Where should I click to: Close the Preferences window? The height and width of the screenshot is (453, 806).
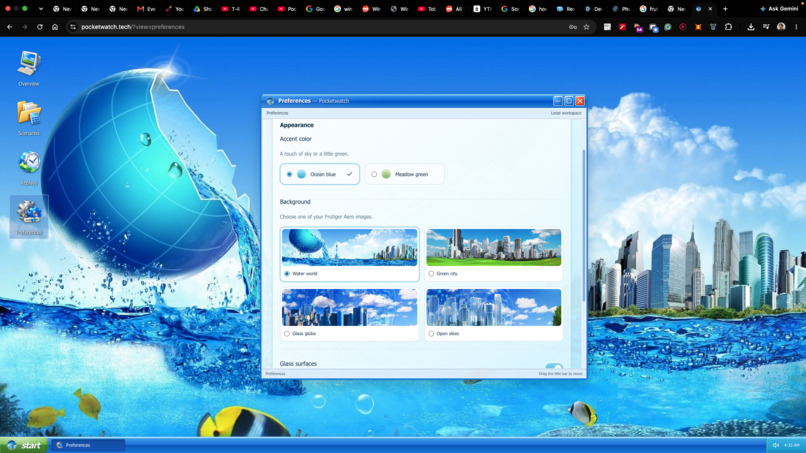[x=580, y=101]
